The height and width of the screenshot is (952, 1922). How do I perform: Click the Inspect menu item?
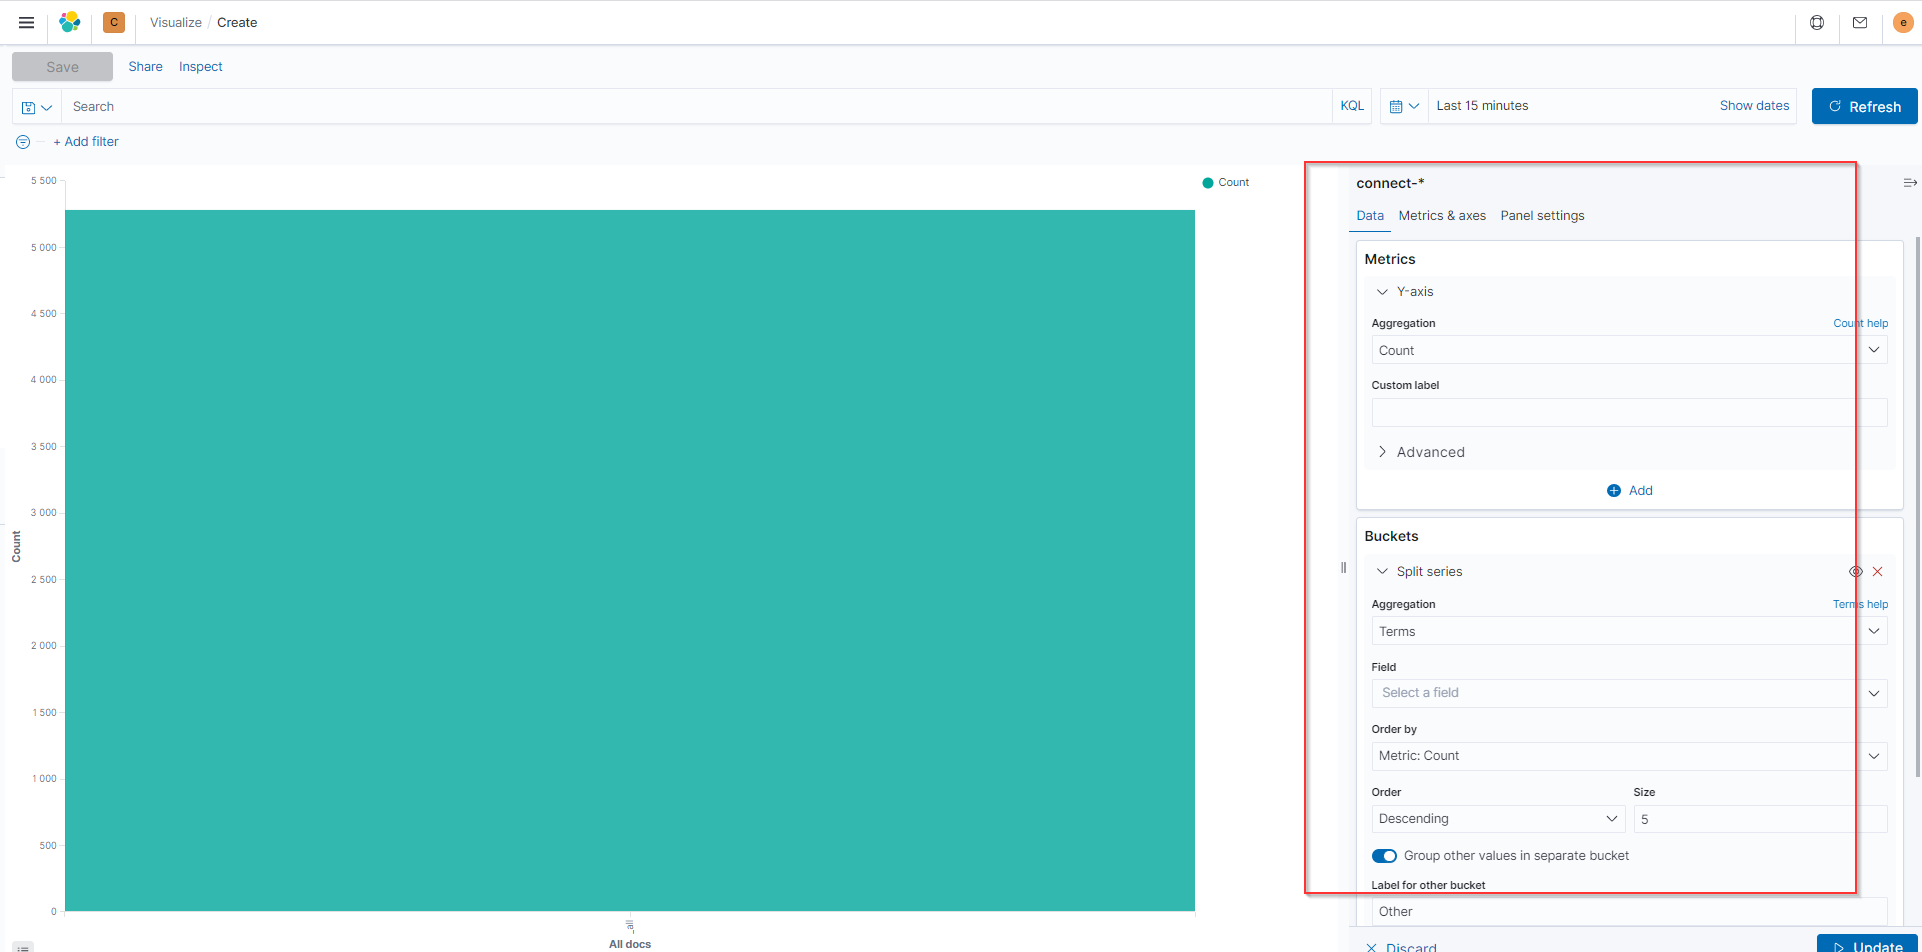tap(201, 67)
